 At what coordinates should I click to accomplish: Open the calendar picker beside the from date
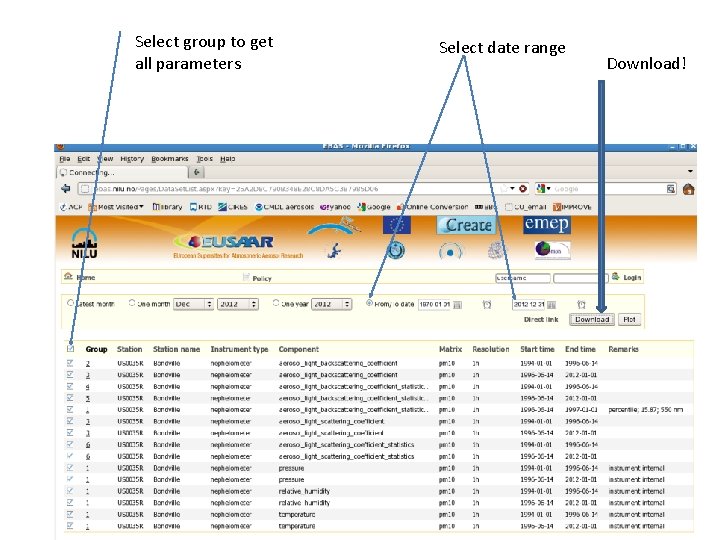(x=457, y=304)
